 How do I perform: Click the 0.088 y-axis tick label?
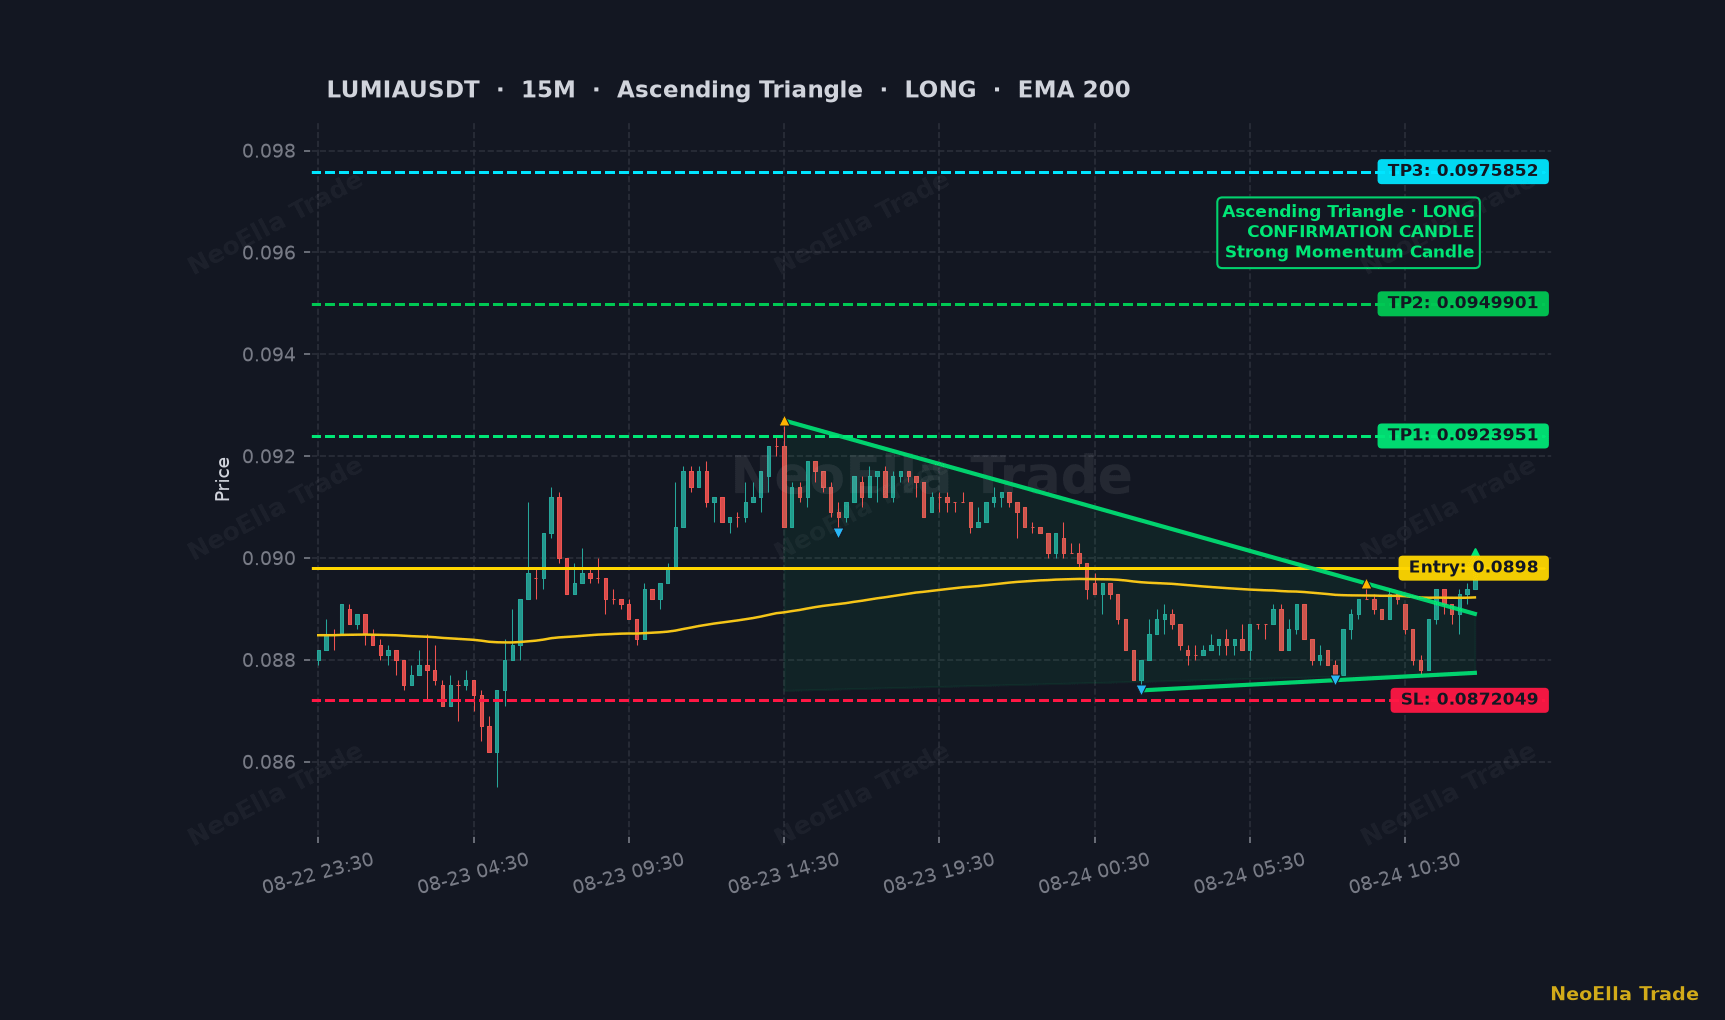269,660
